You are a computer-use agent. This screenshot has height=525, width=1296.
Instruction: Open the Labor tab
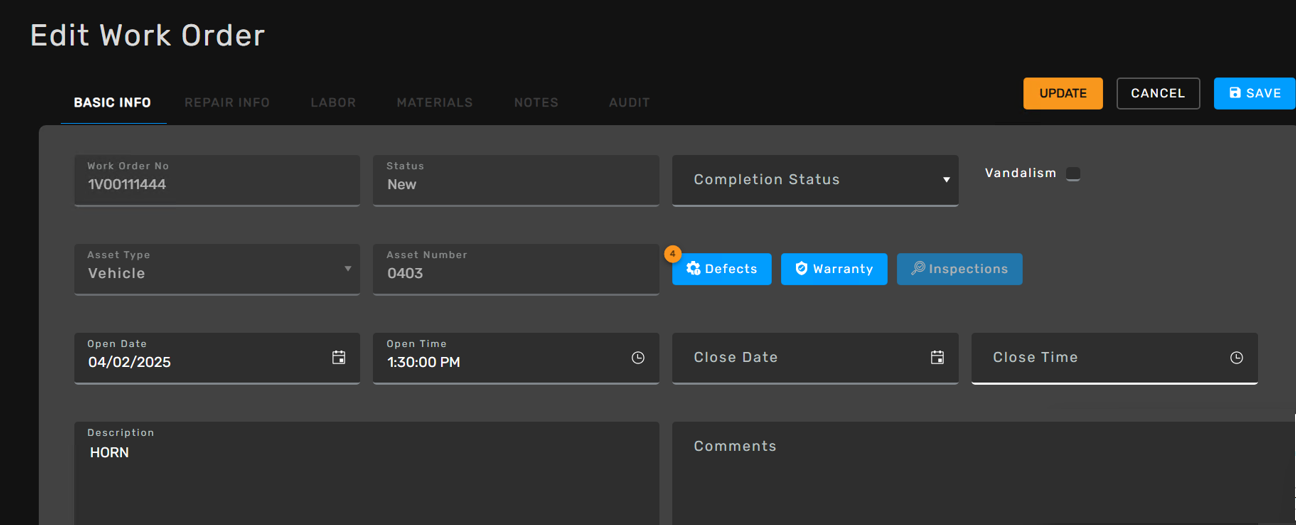[x=333, y=102]
